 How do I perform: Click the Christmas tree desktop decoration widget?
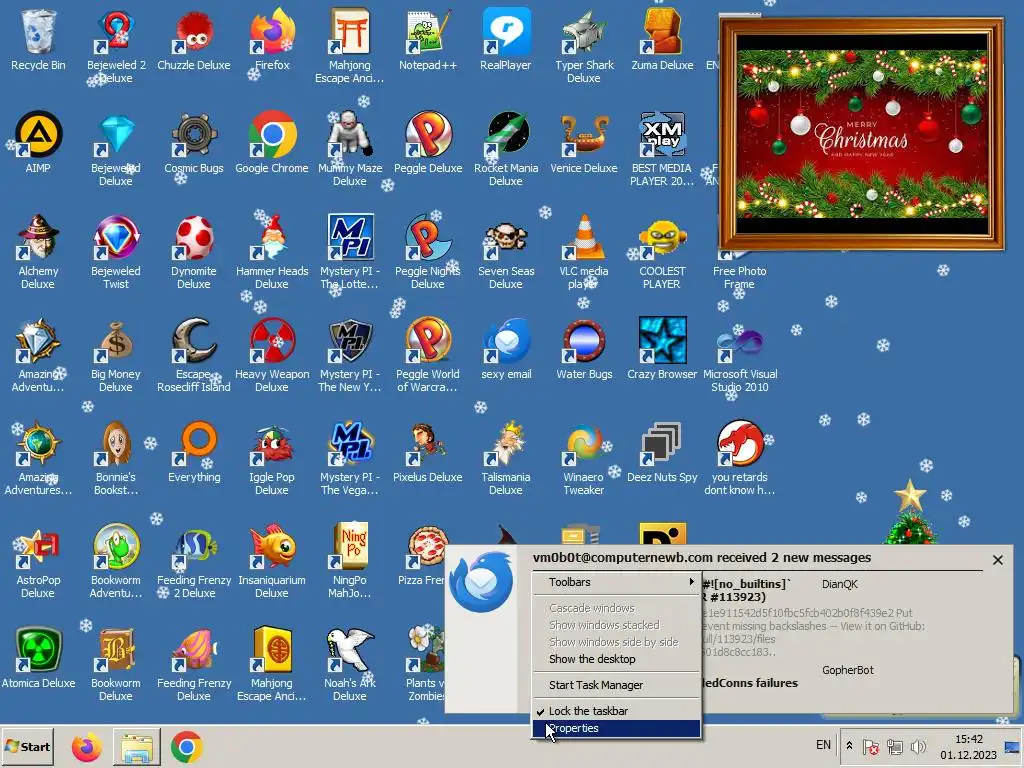coord(910,513)
